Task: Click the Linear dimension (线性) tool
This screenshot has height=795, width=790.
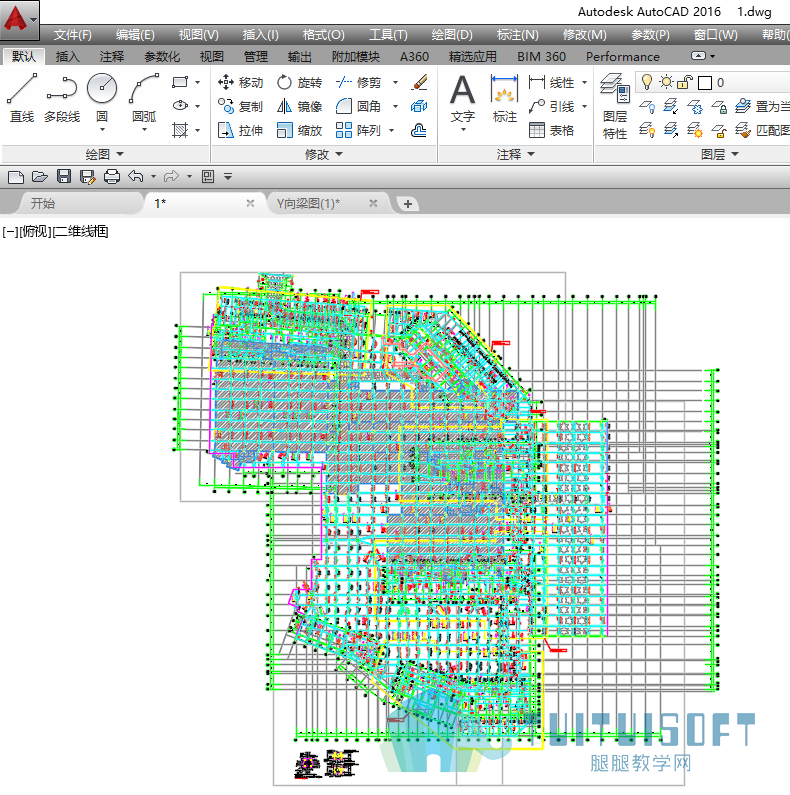Action: (x=551, y=82)
